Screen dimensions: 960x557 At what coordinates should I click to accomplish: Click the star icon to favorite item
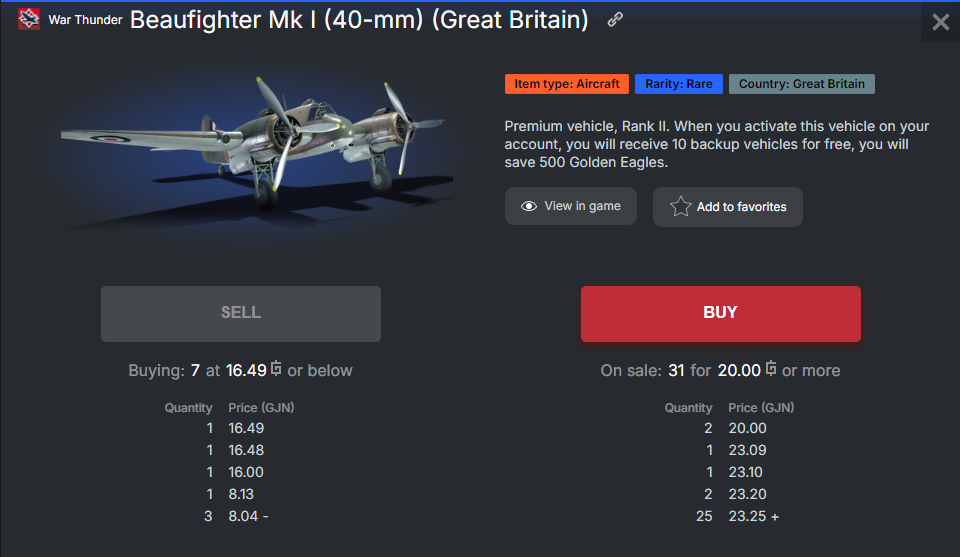[680, 206]
